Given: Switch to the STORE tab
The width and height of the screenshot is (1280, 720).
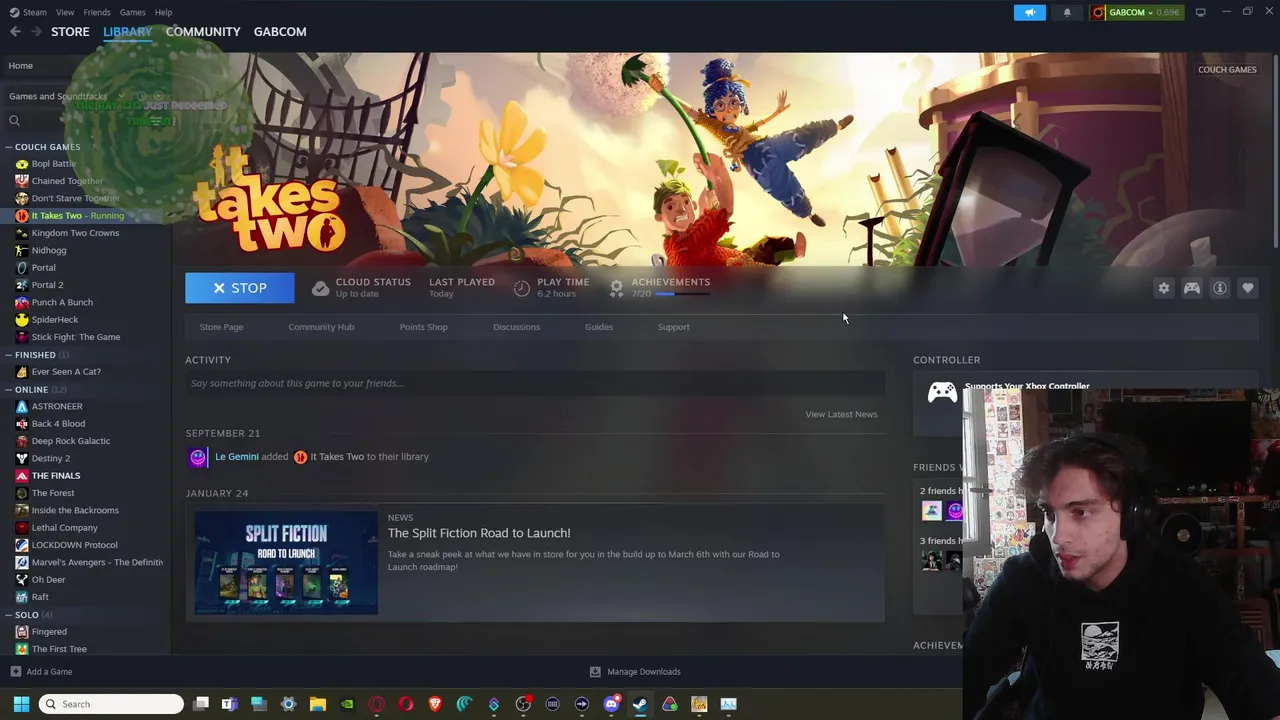Looking at the screenshot, I should point(70,32).
